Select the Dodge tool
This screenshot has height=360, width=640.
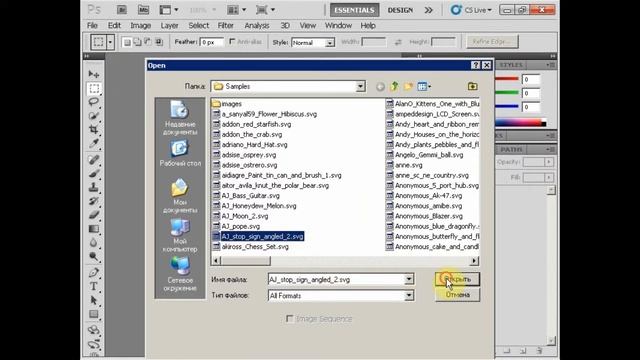point(94,257)
